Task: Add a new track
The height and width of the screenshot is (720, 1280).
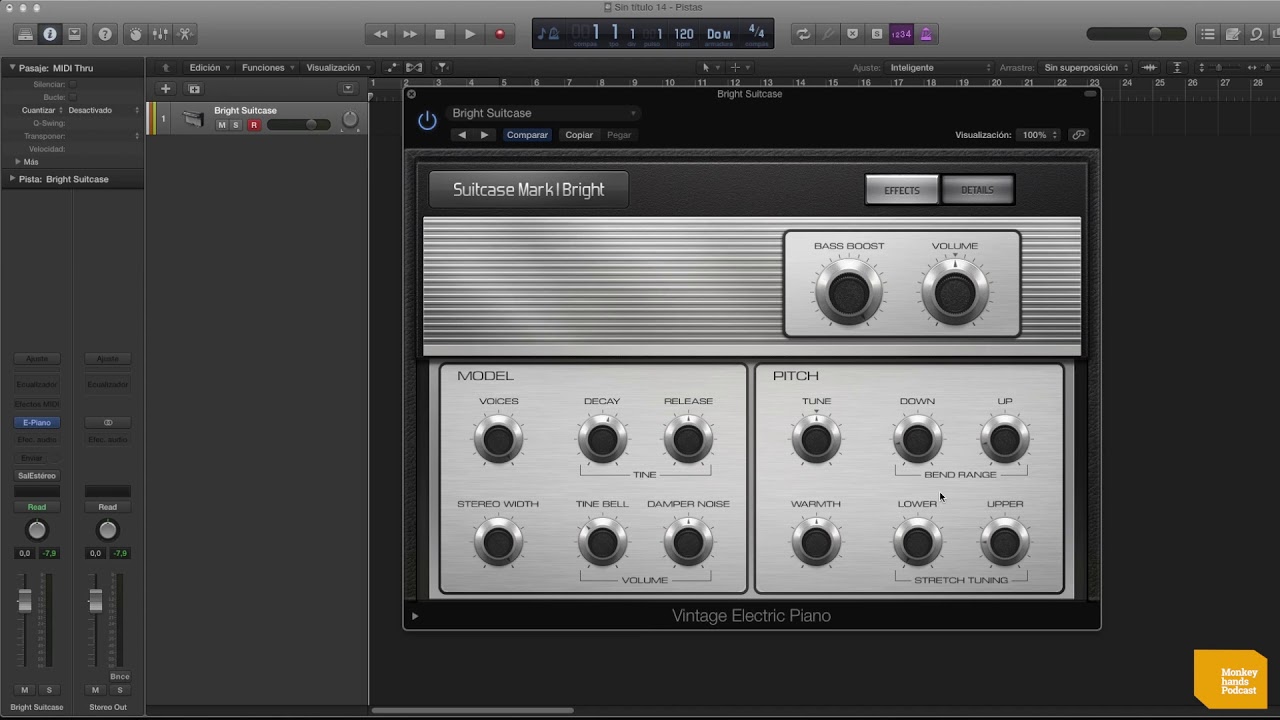Action: [166, 89]
